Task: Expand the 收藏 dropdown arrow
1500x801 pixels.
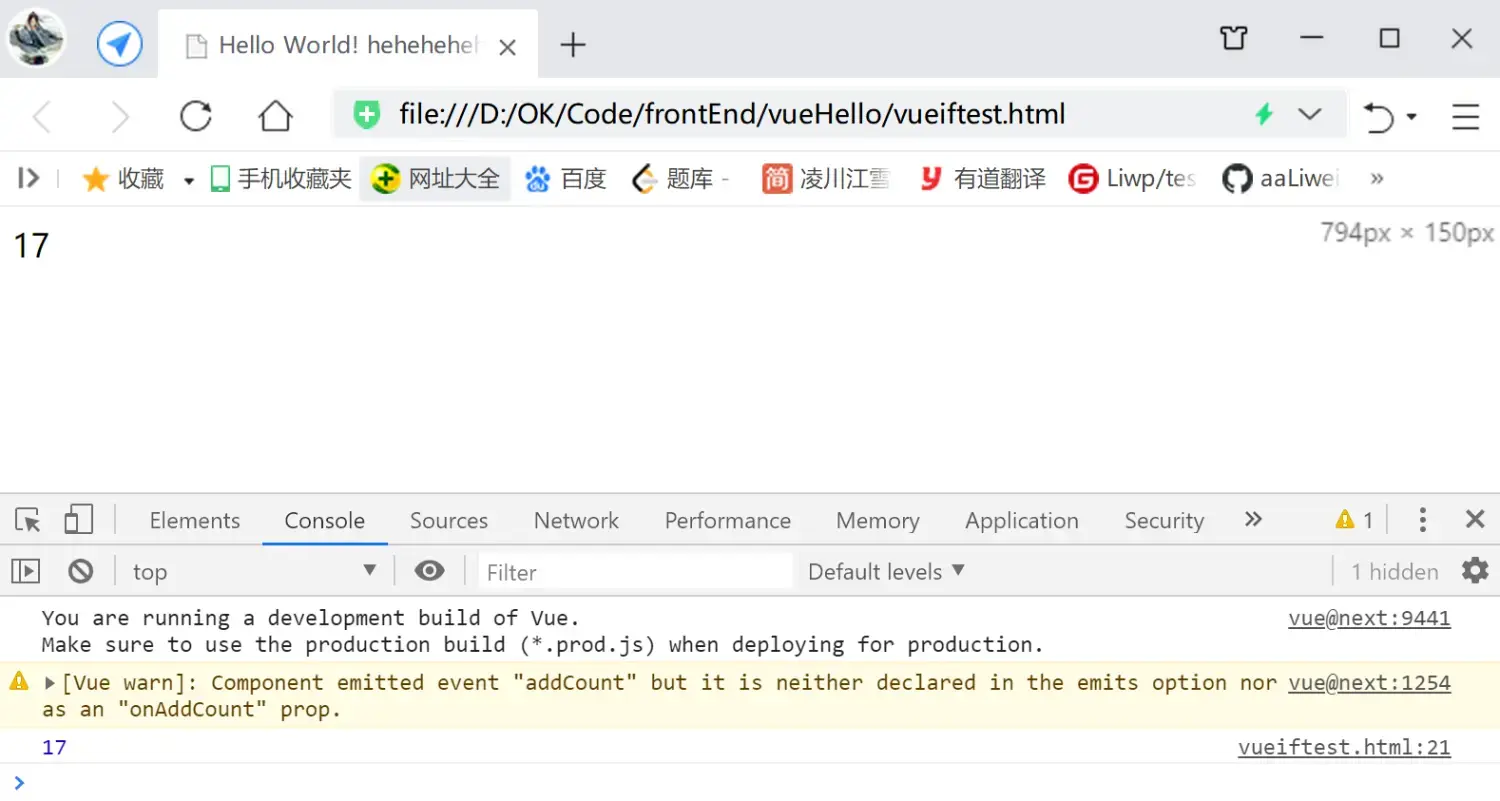Action: pos(188,180)
